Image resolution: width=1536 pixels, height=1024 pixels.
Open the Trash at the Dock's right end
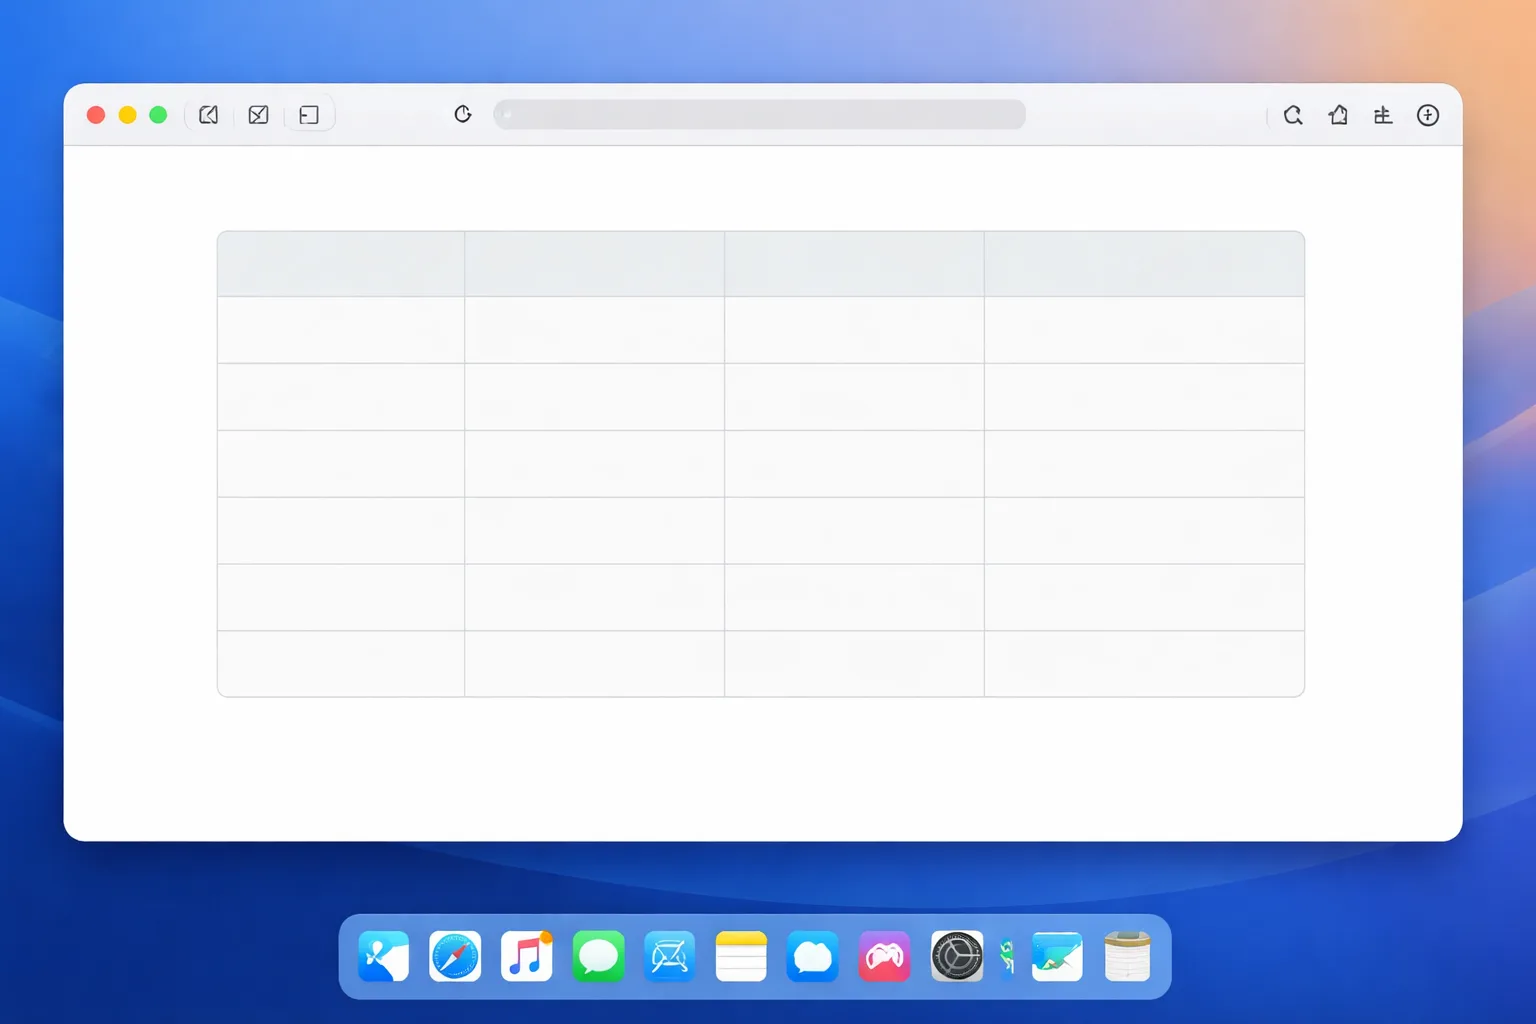click(1128, 957)
